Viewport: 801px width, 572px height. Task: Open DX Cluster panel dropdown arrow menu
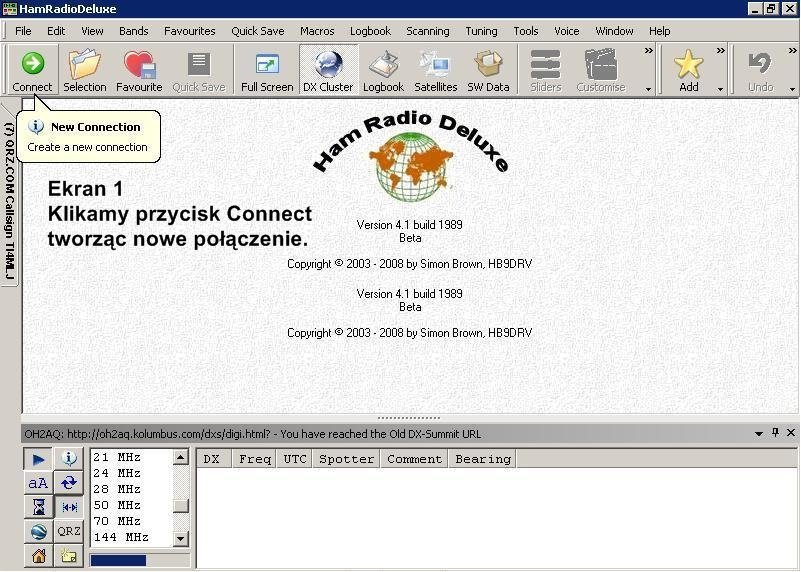759,434
